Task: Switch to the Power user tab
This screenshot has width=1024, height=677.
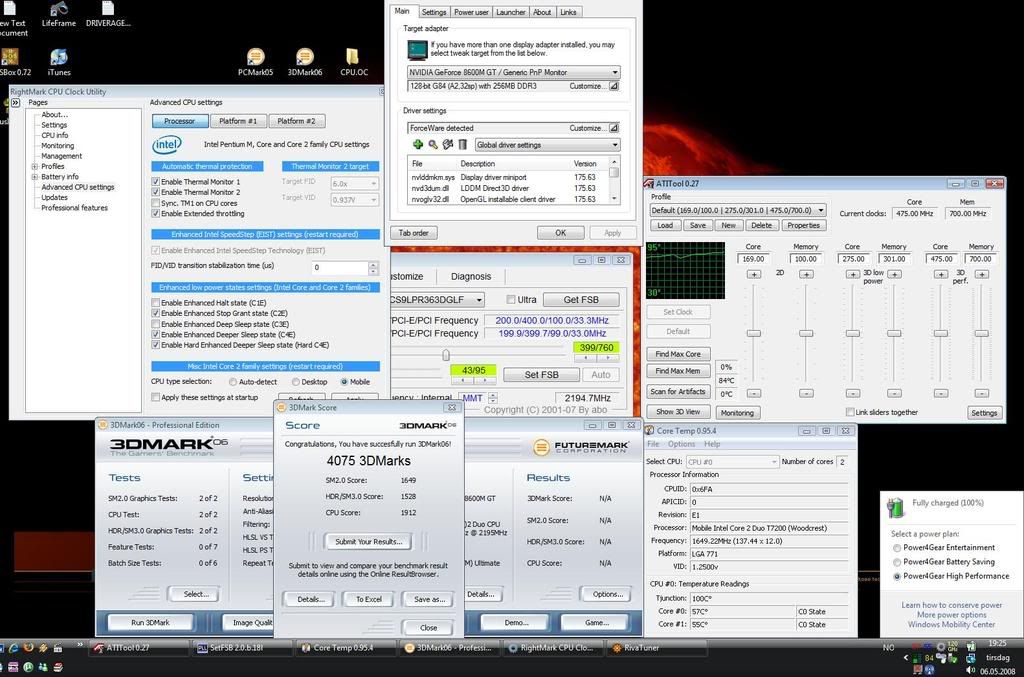Action: coord(471,12)
